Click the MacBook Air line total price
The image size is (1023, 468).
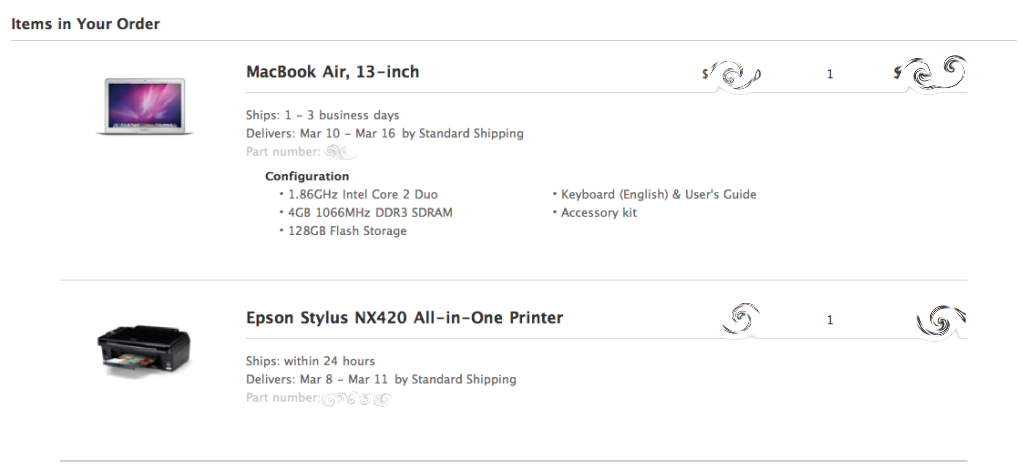point(932,72)
